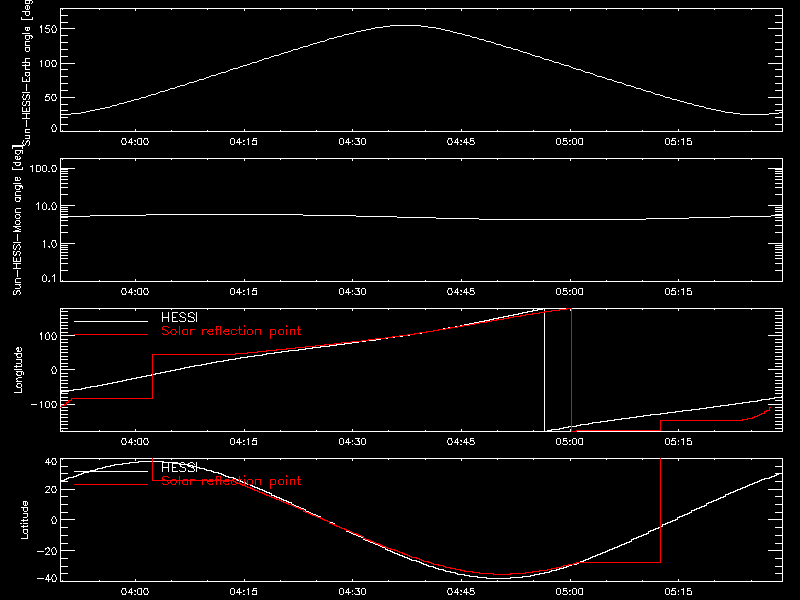Click 04:00 under the Moon angle plot
Screen dimensions: 800x600
click(x=135, y=291)
